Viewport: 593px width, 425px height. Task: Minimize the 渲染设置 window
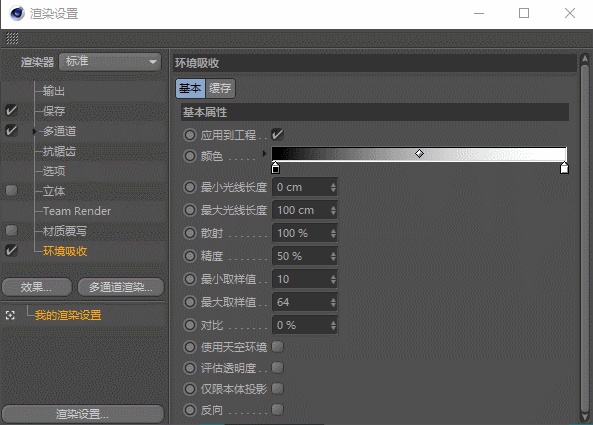pyautogui.click(x=479, y=13)
